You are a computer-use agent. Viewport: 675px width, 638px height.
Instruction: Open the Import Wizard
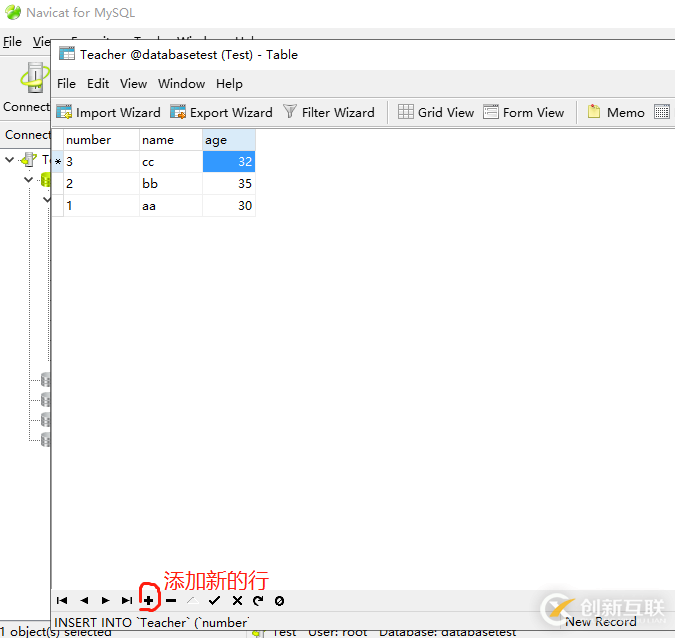pyautogui.click(x=108, y=112)
